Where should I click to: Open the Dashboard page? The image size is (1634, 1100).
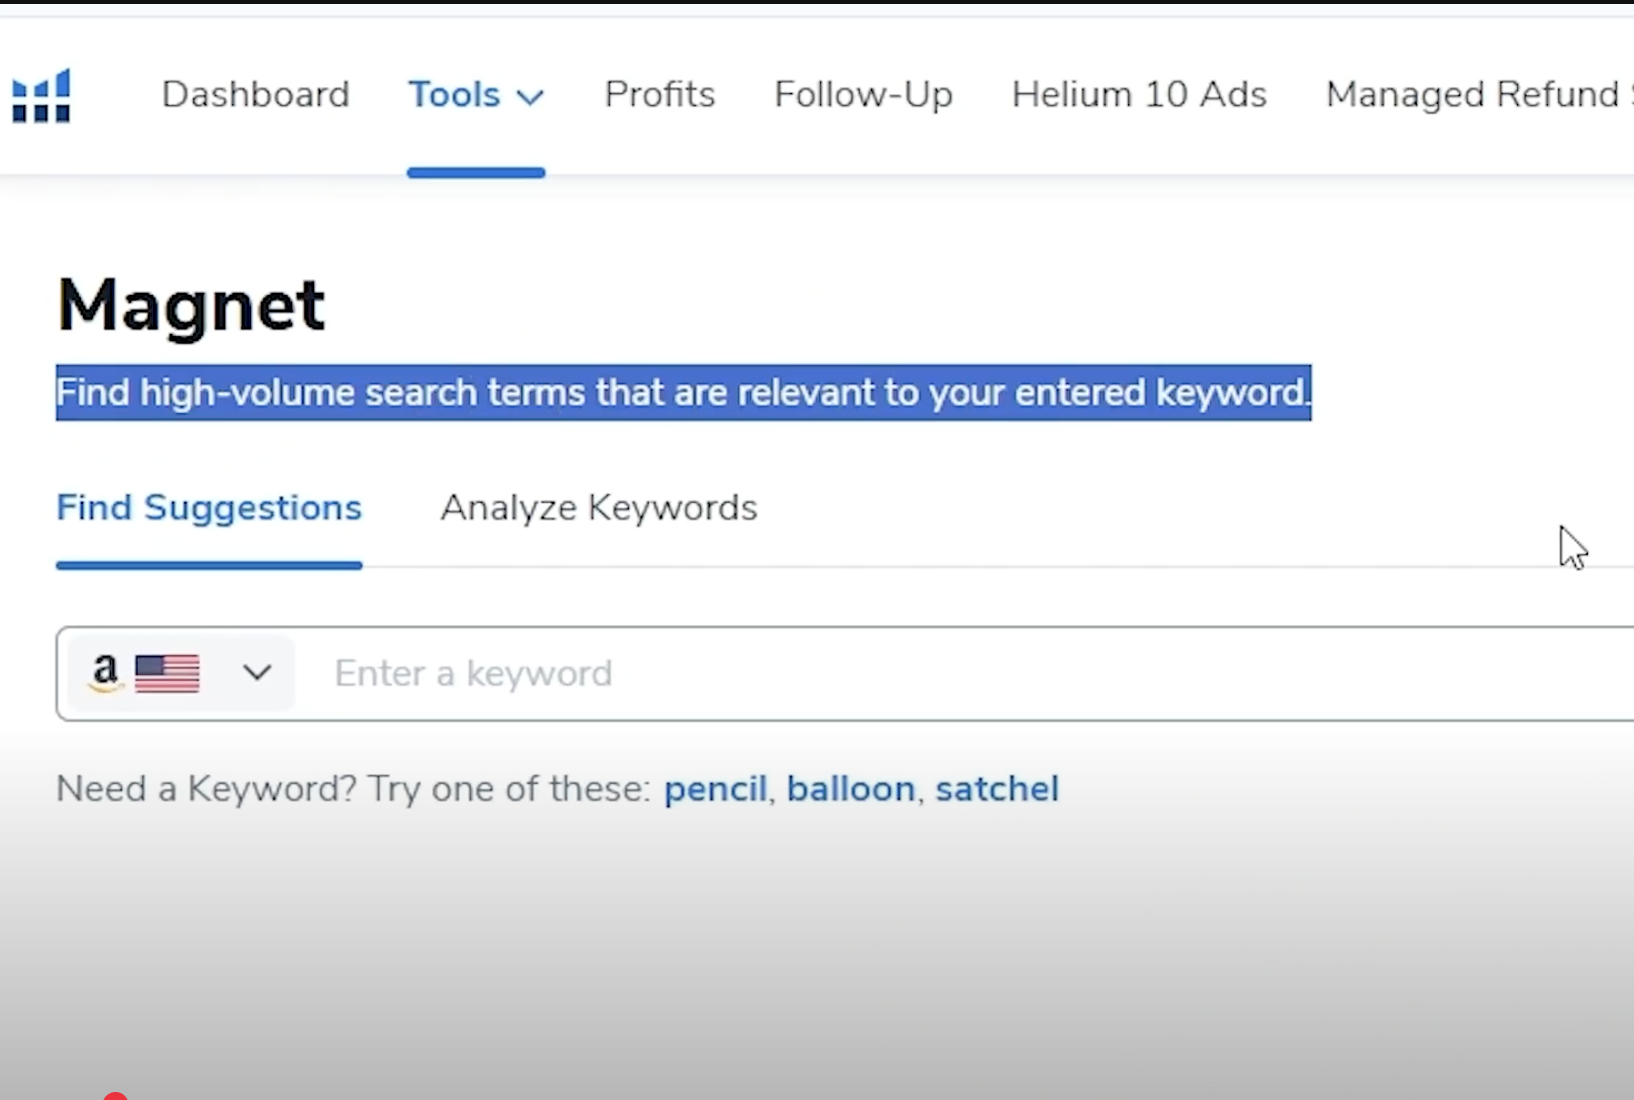pos(255,95)
